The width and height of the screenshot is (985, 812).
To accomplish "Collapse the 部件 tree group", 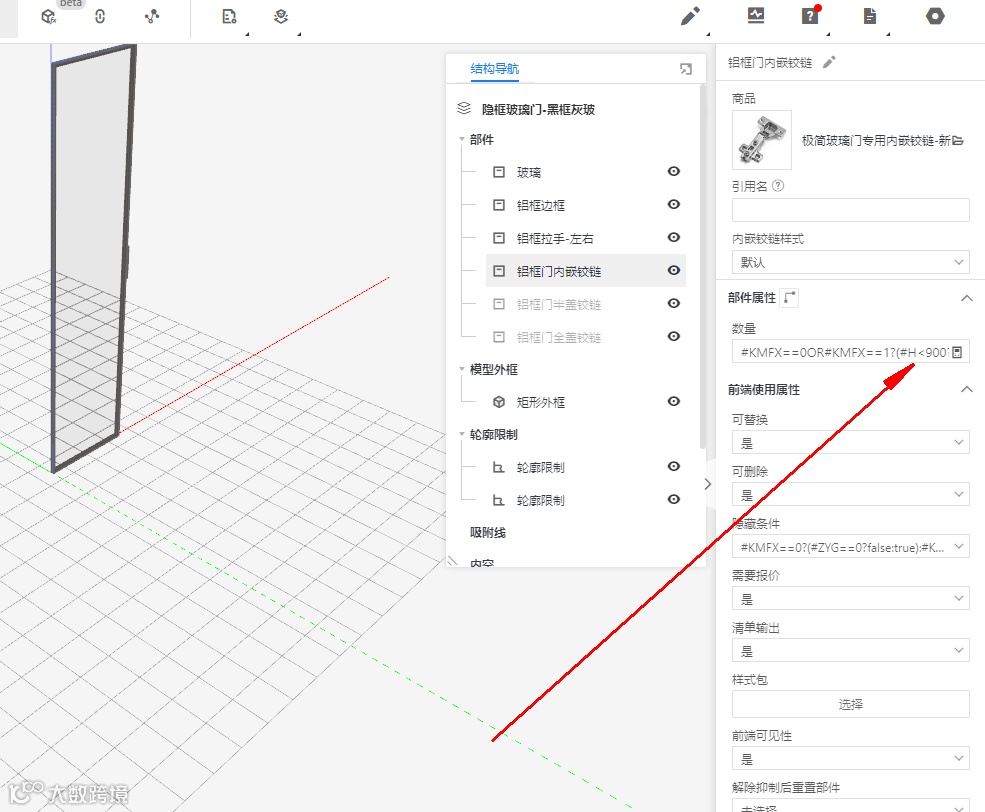I will (x=462, y=139).
